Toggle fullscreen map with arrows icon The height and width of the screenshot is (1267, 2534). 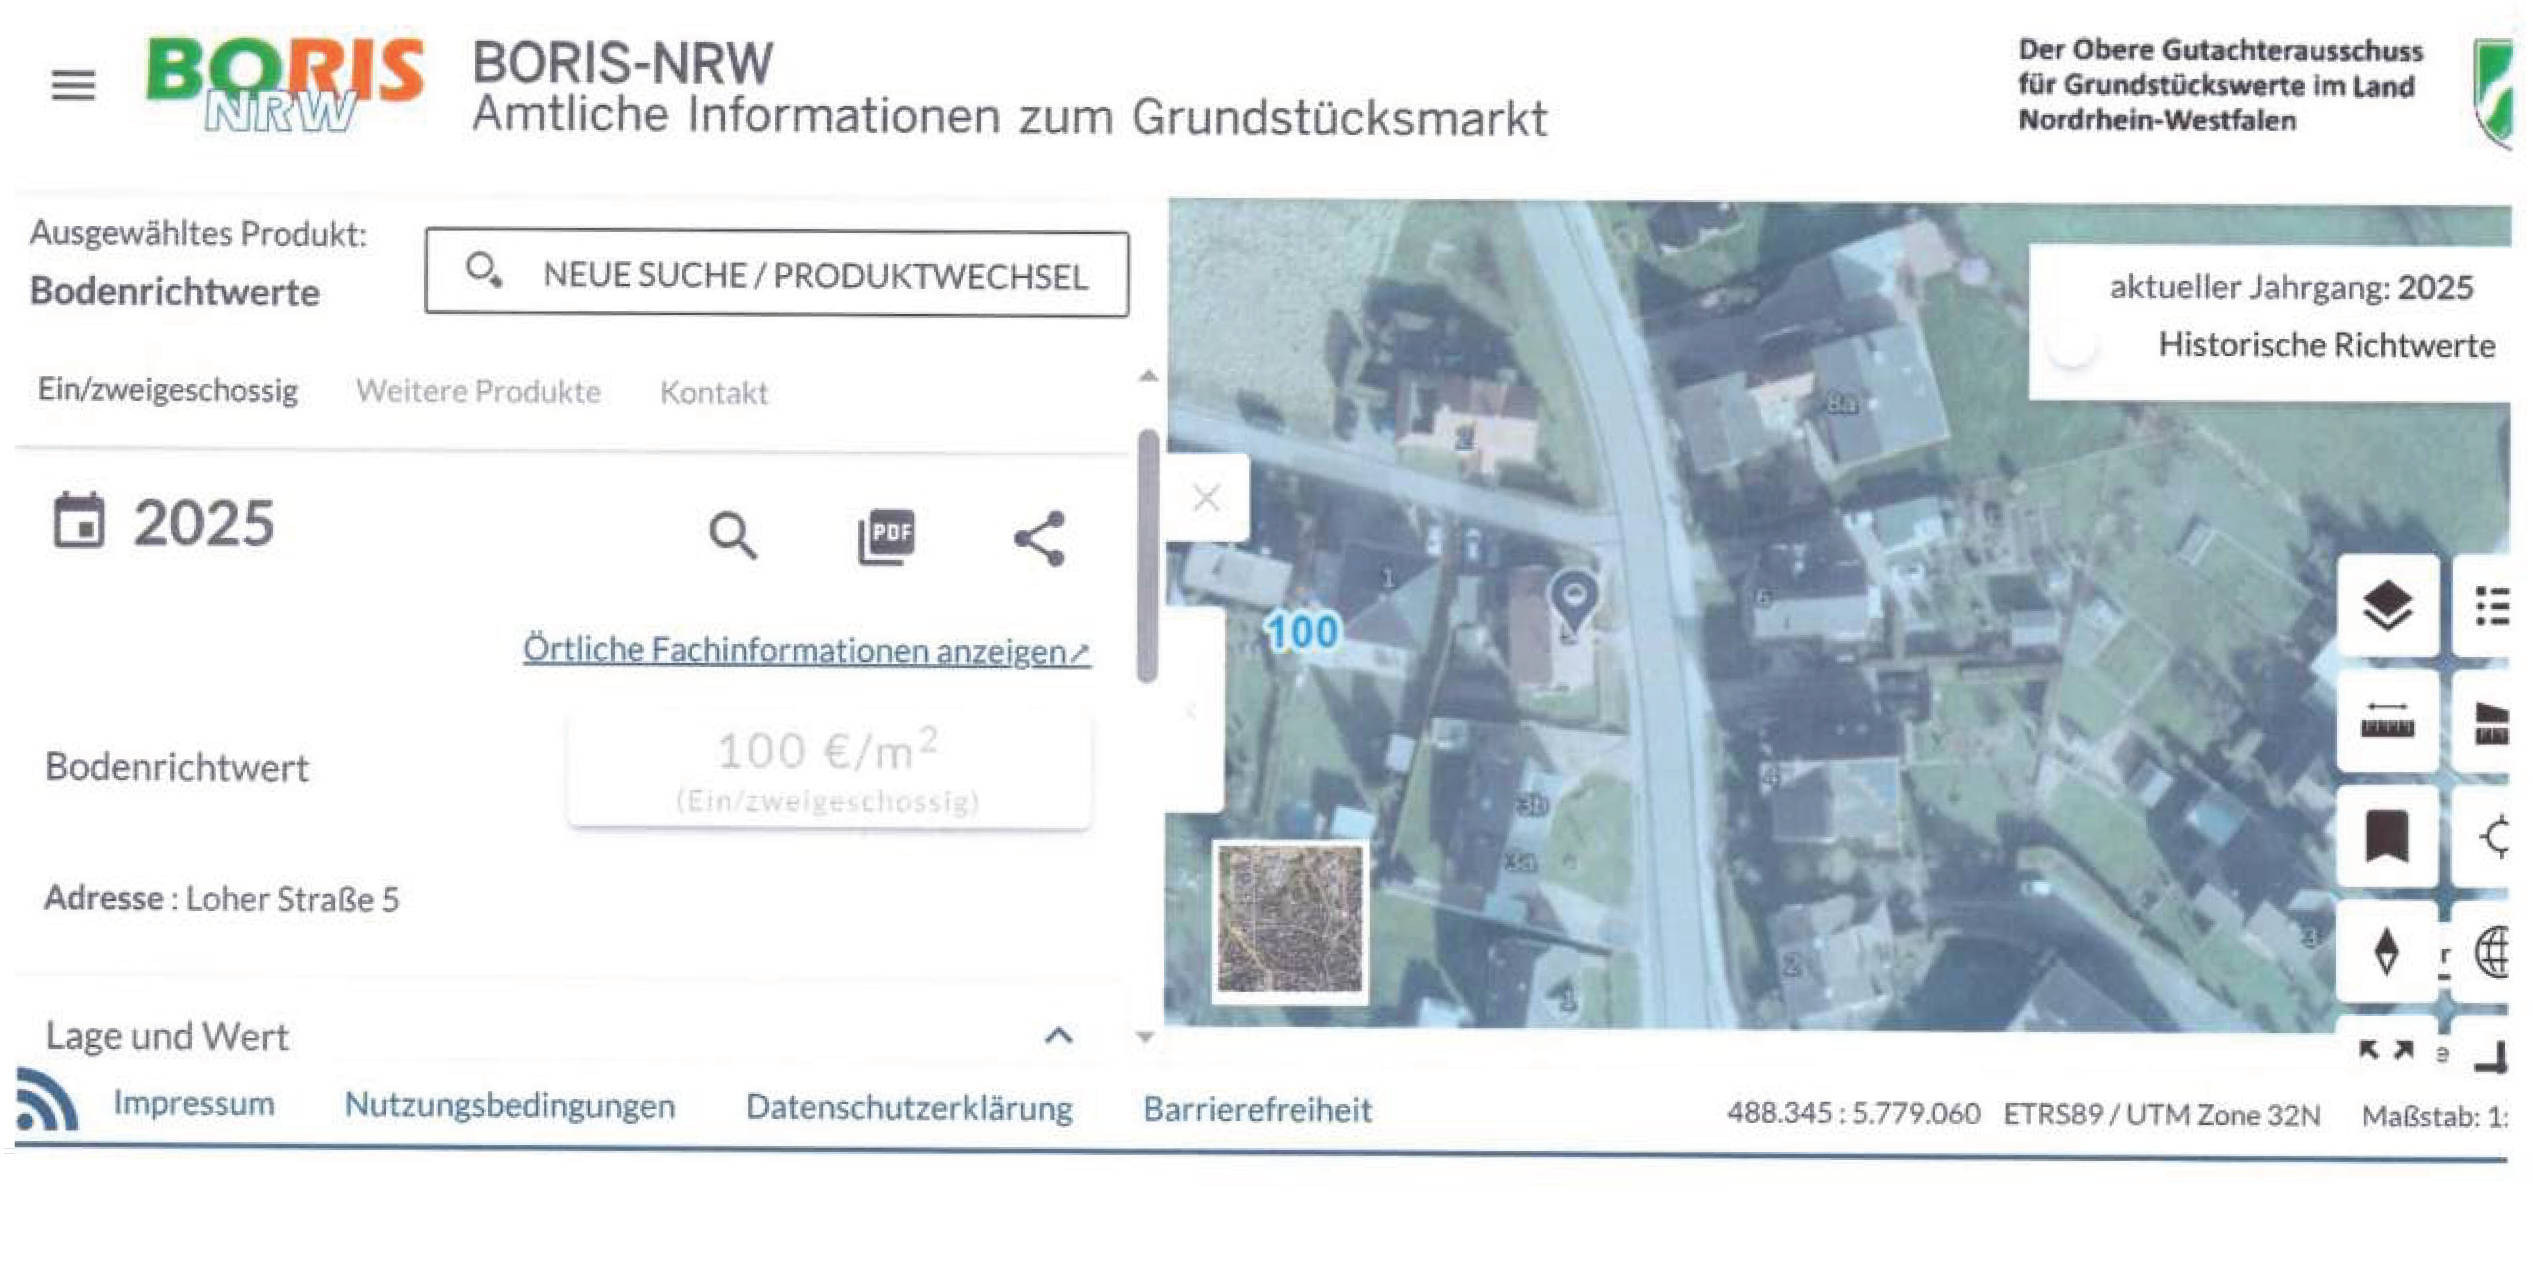[2386, 1050]
